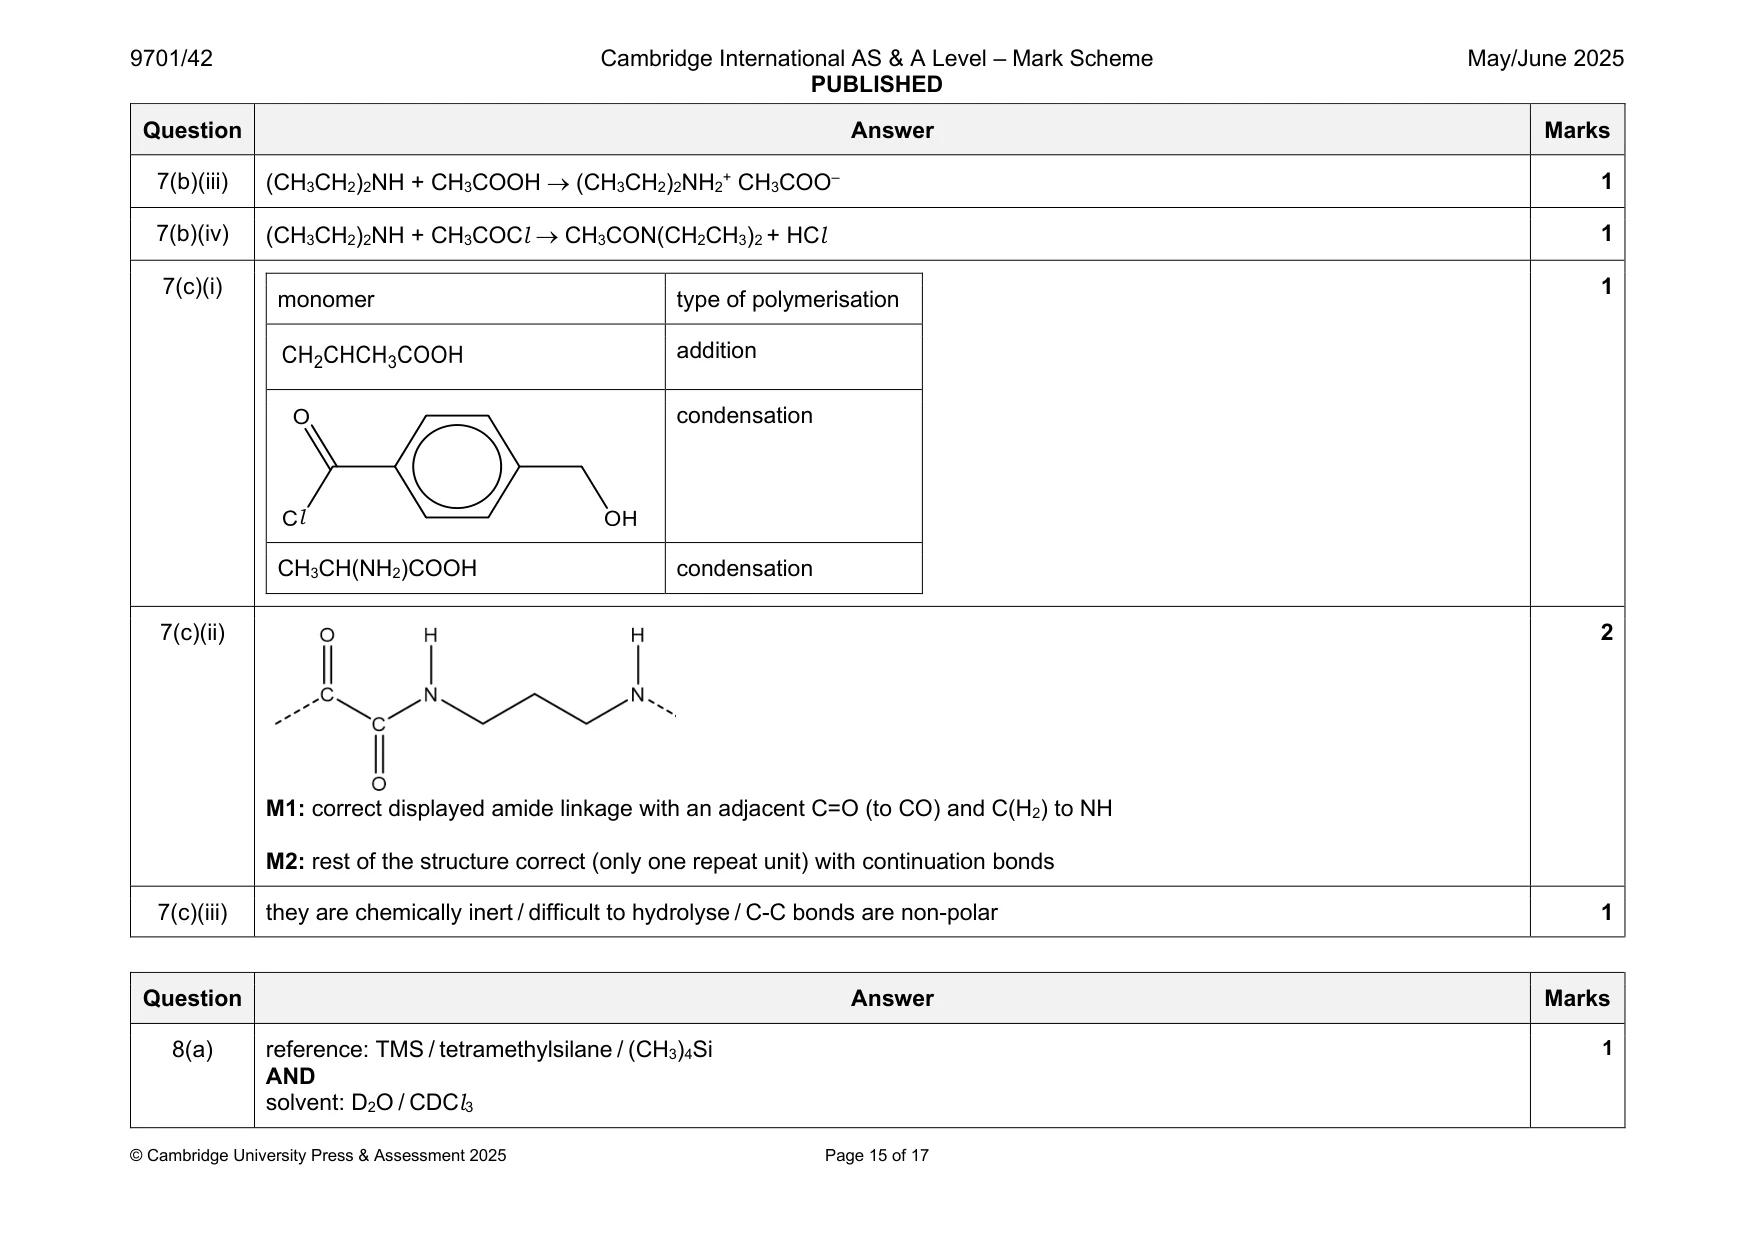
Task: Click the bold AND in answer 8(a)
Action: coord(290,1077)
